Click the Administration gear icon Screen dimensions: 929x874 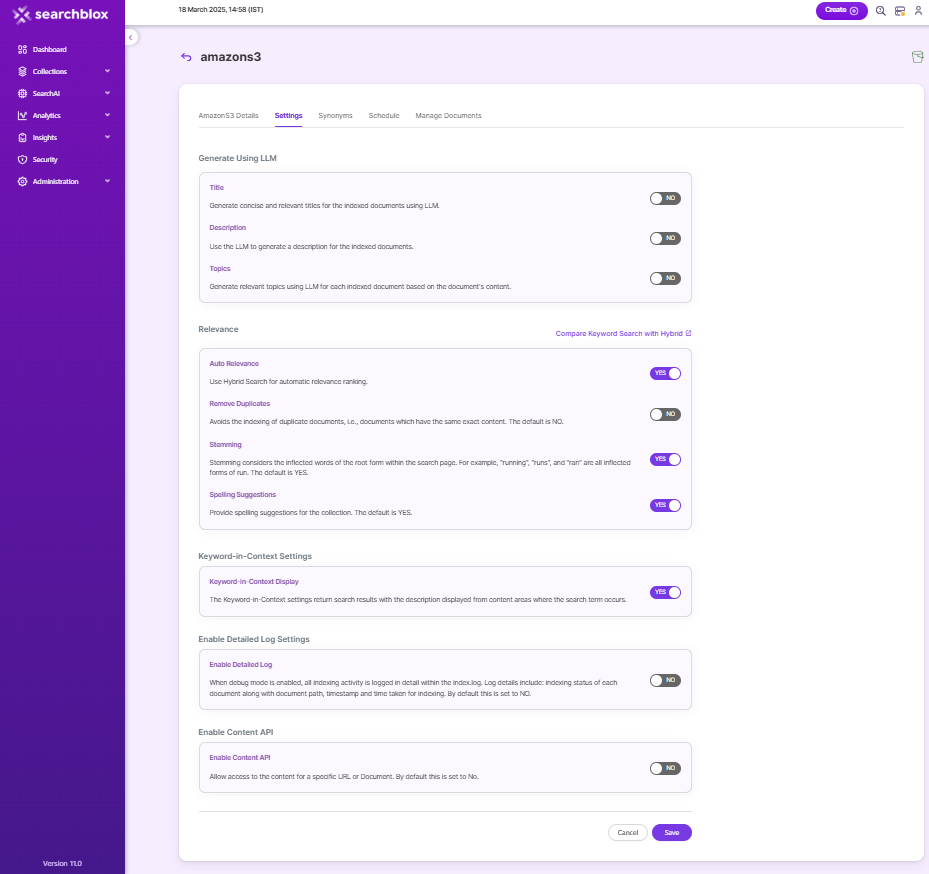[23, 181]
